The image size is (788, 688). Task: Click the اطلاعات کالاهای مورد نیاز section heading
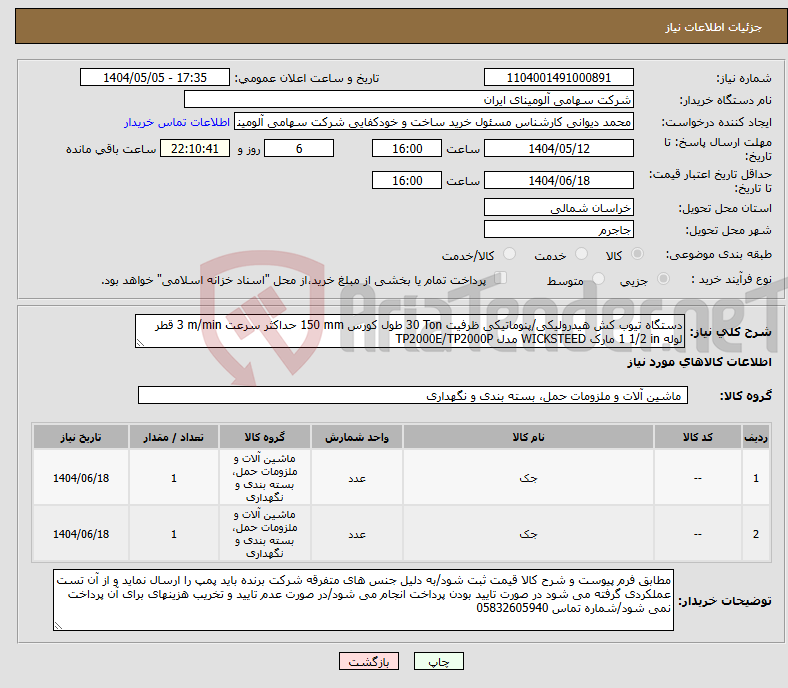[699, 362]
